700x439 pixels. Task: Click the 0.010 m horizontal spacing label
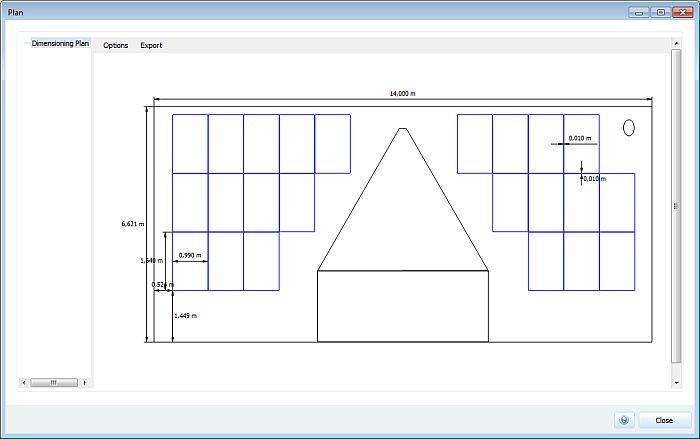(x=579, y=138)
